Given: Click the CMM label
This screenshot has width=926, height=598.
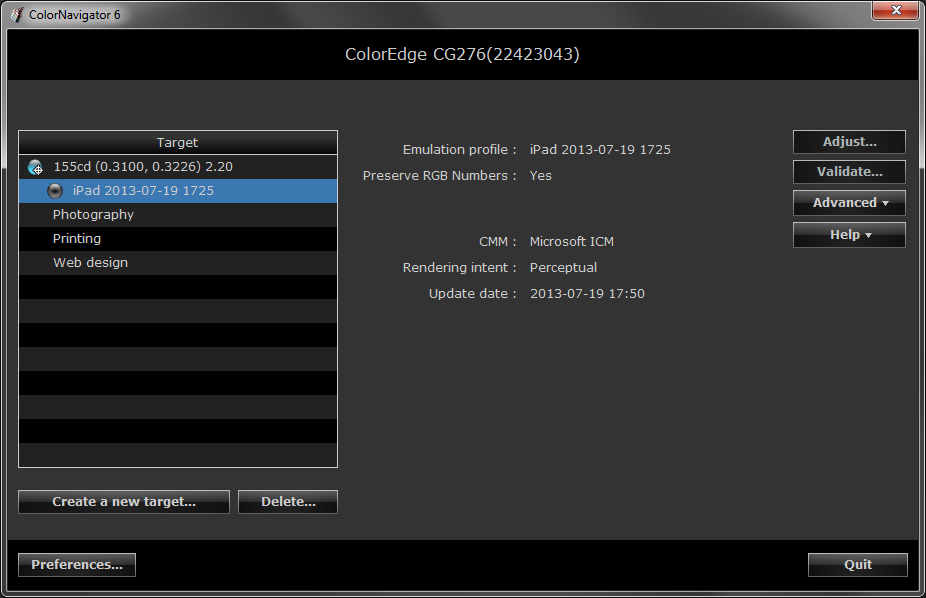Looking at the screenshot, I should tap(498, 242).
